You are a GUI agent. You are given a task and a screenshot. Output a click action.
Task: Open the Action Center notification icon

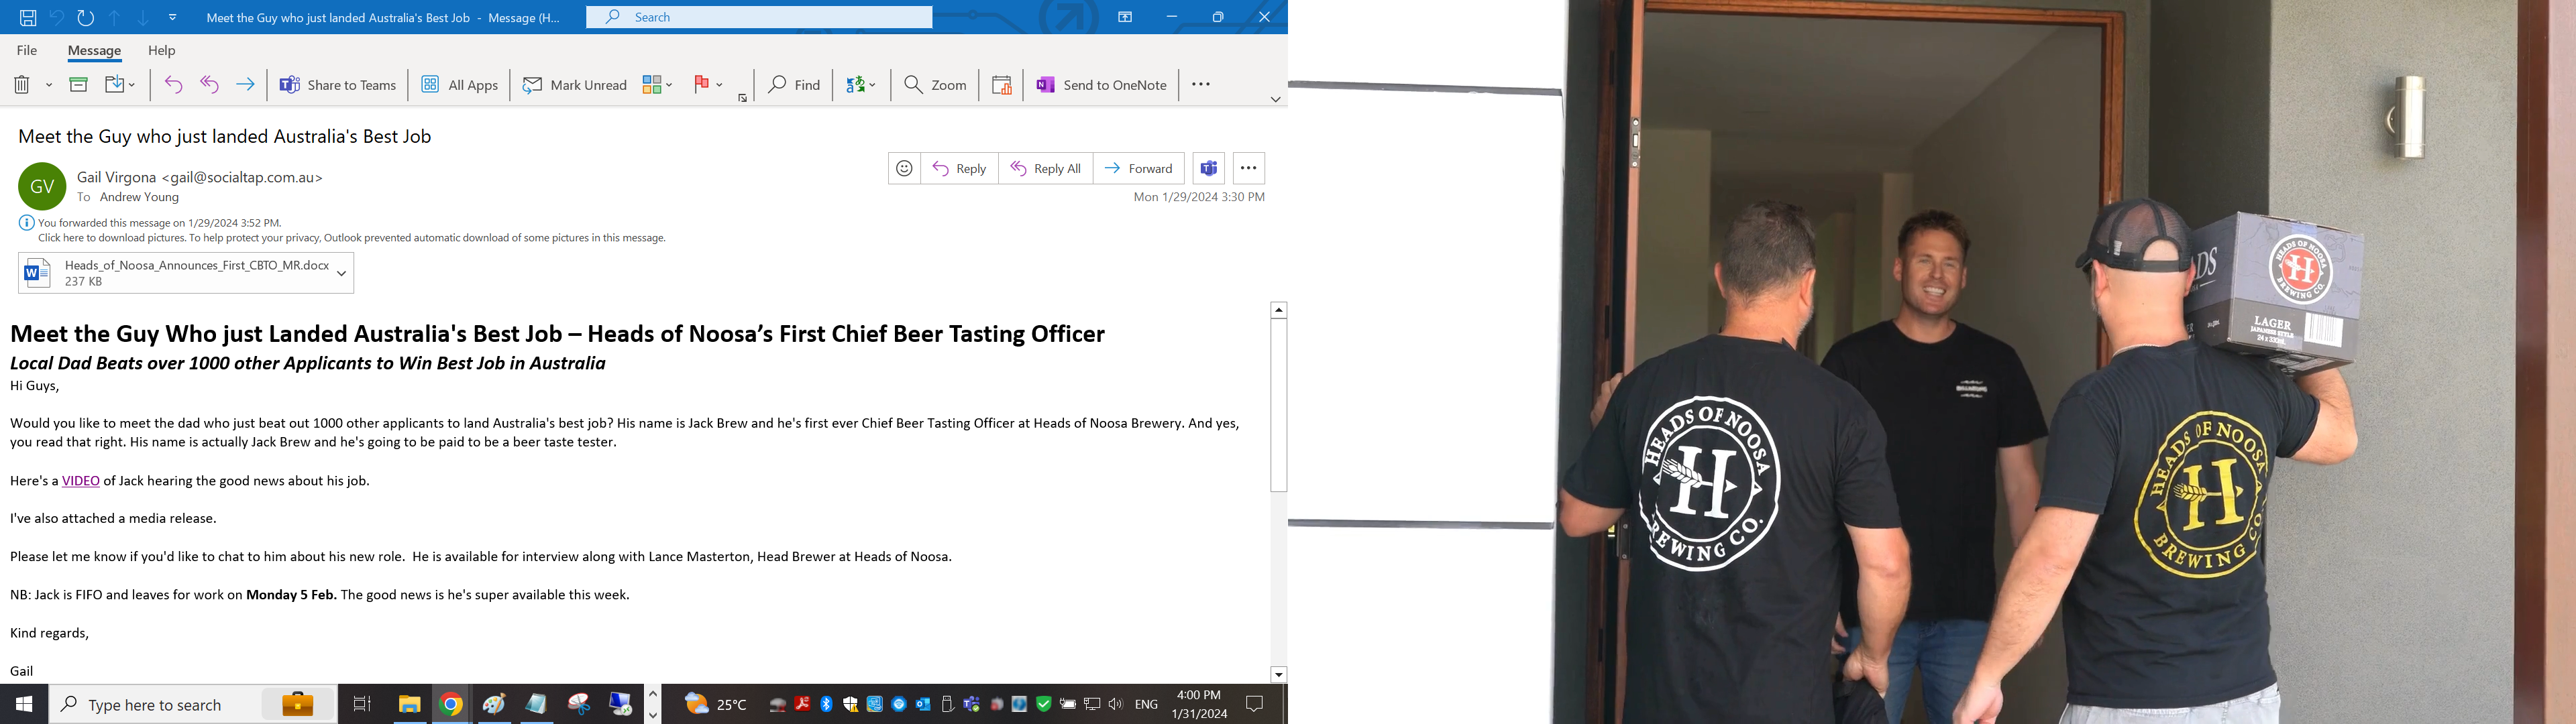1255,704
